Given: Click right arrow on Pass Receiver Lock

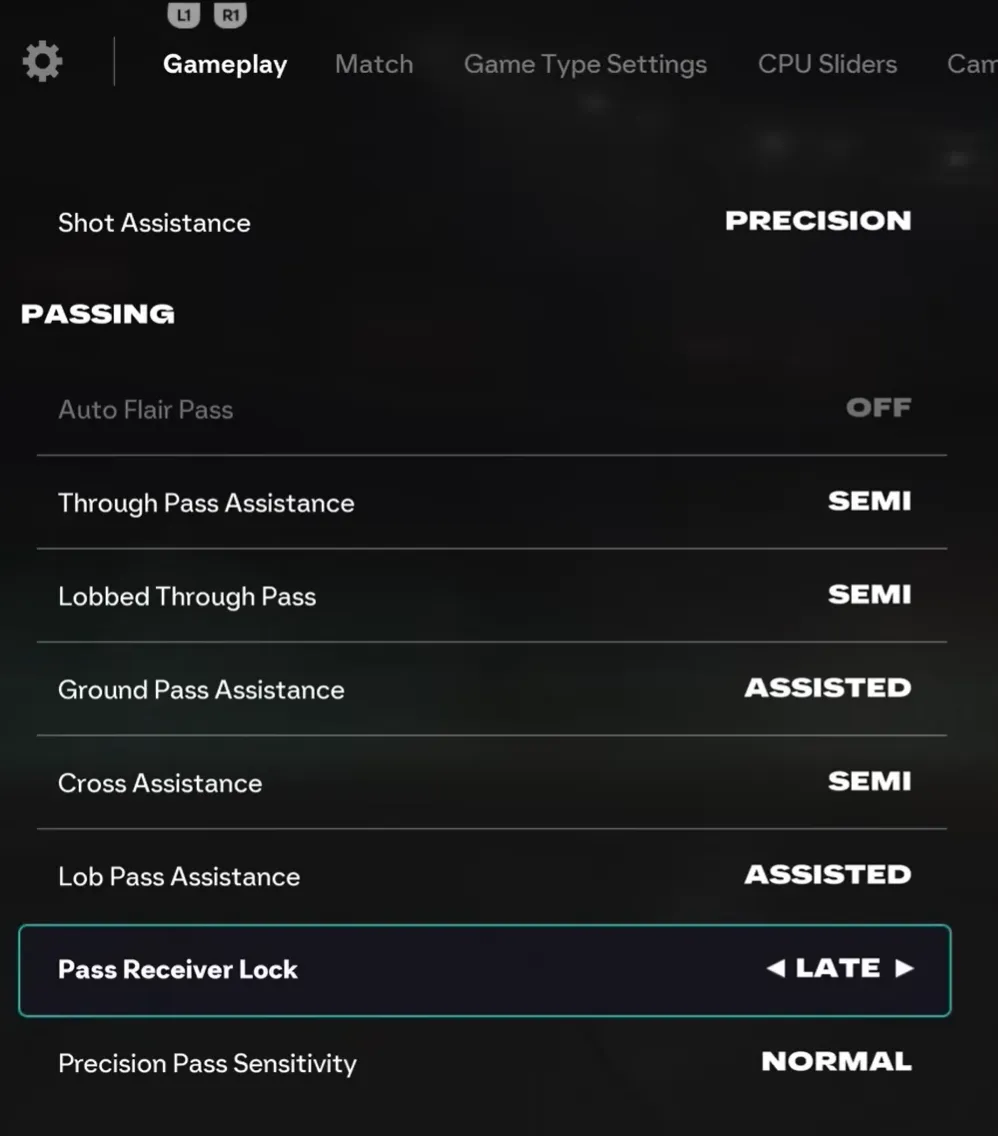Looking at the screenshot, I should 904,968.
